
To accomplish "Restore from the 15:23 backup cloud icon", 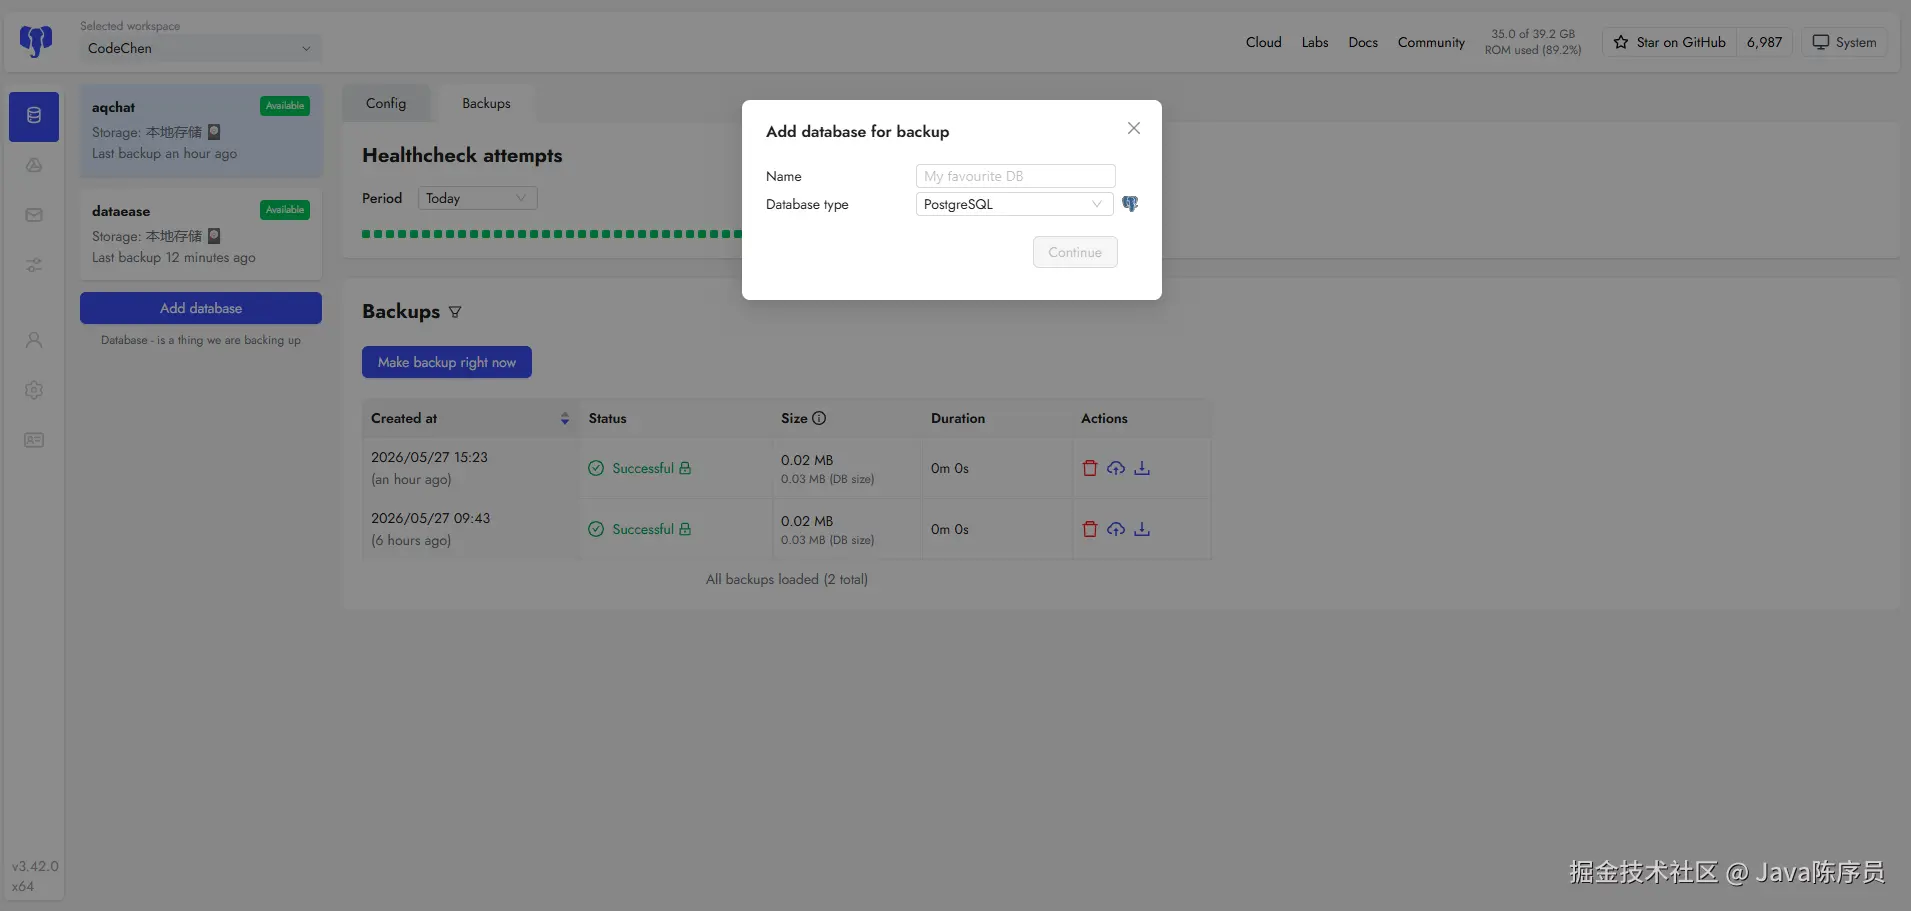I will tap(1116, 468).
